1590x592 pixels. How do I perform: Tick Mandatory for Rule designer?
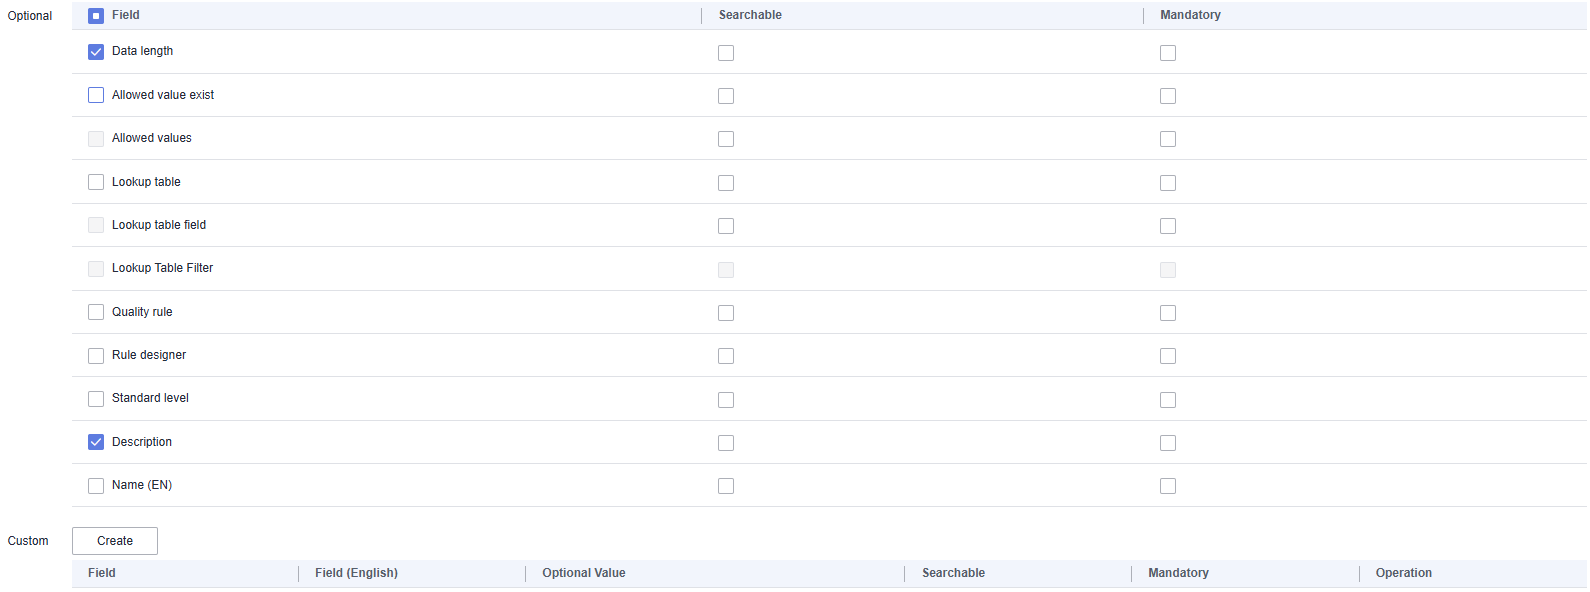[x=1168, y=356]
